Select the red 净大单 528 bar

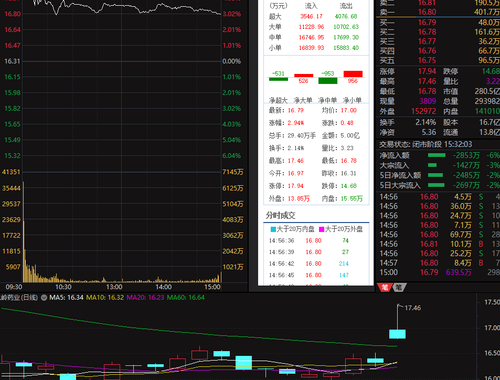coord(304,76)
